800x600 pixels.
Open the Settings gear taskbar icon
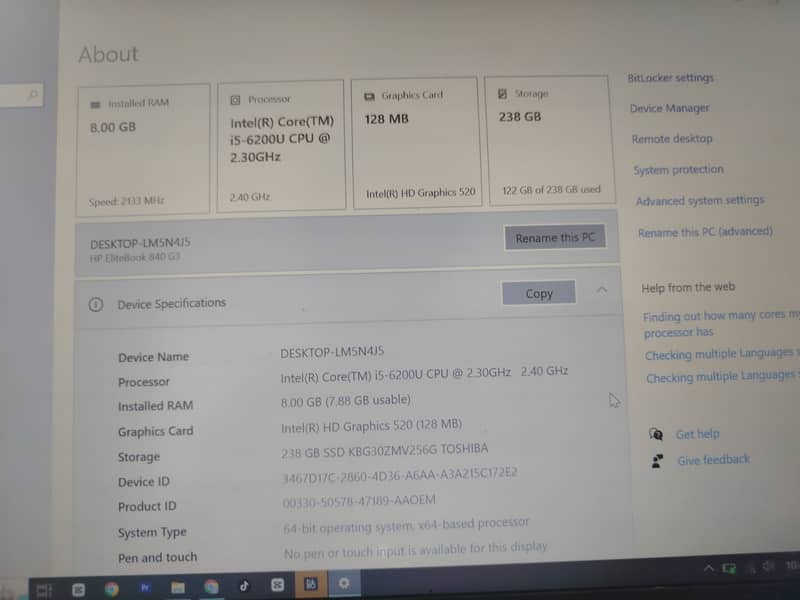(343, 583)
